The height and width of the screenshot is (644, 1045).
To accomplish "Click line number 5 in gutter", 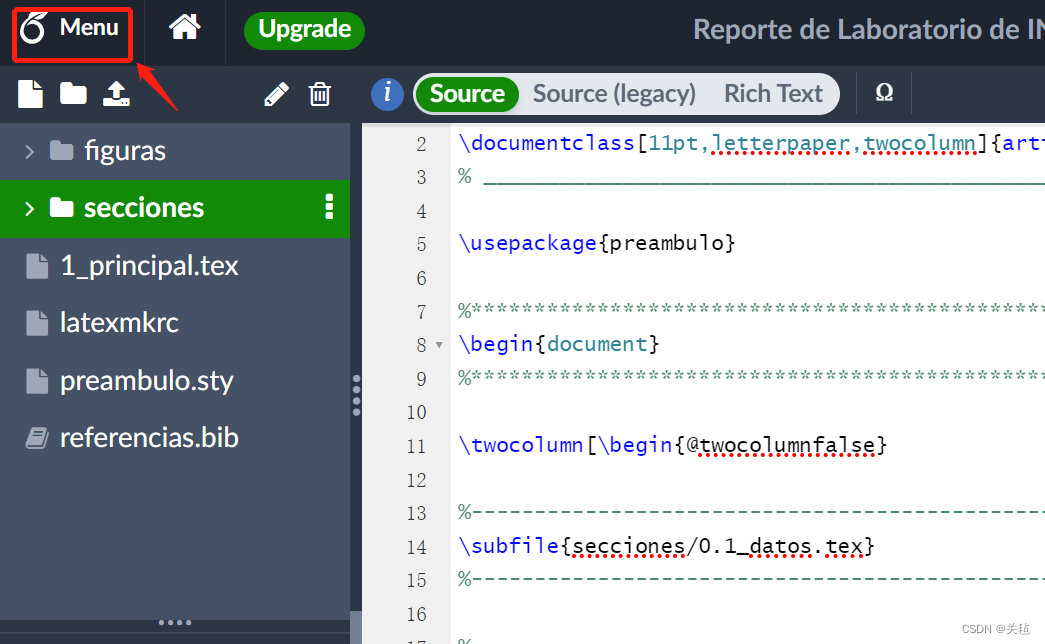I will pyautogui.click(x=421, y=244).
